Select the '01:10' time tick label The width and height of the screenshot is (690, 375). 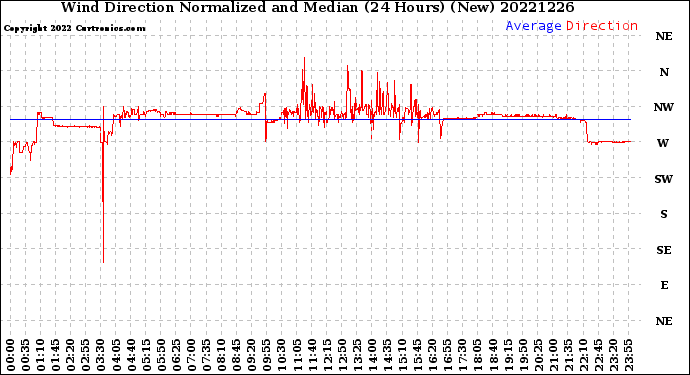tap(40, 355)
